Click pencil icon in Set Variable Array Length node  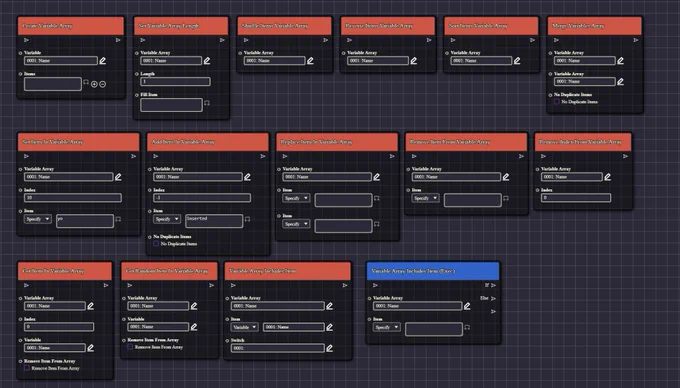click(207, 61)
